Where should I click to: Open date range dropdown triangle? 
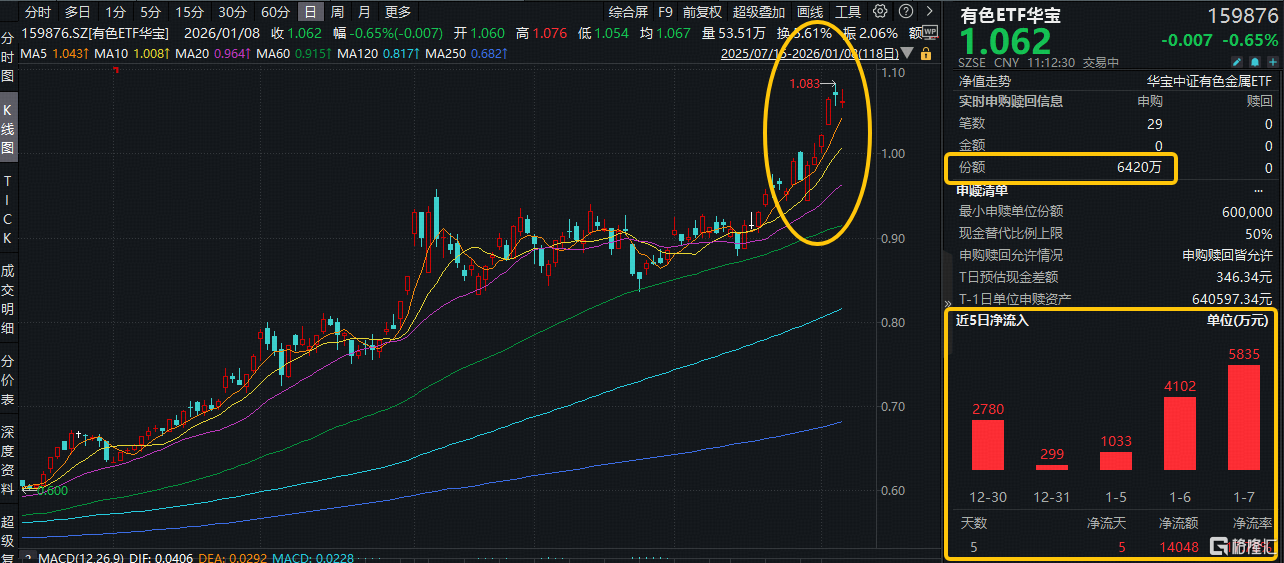point(907,52)
